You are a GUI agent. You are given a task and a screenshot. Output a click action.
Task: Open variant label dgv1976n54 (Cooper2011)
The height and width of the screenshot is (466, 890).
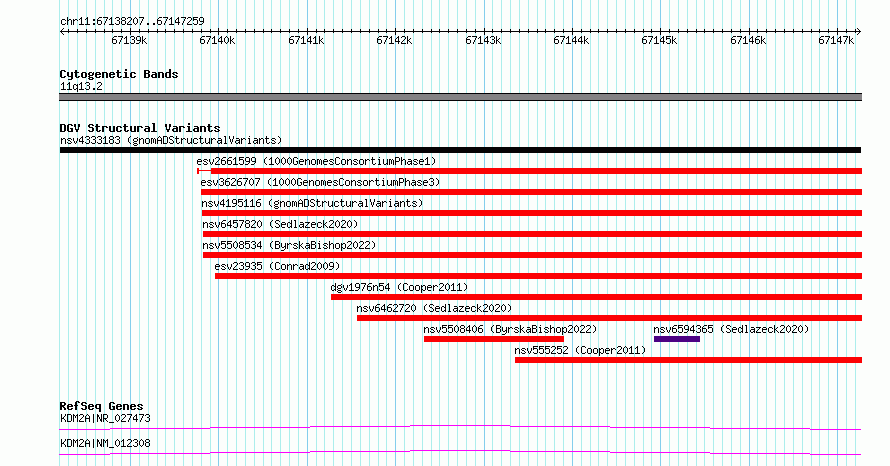point(400,288)
